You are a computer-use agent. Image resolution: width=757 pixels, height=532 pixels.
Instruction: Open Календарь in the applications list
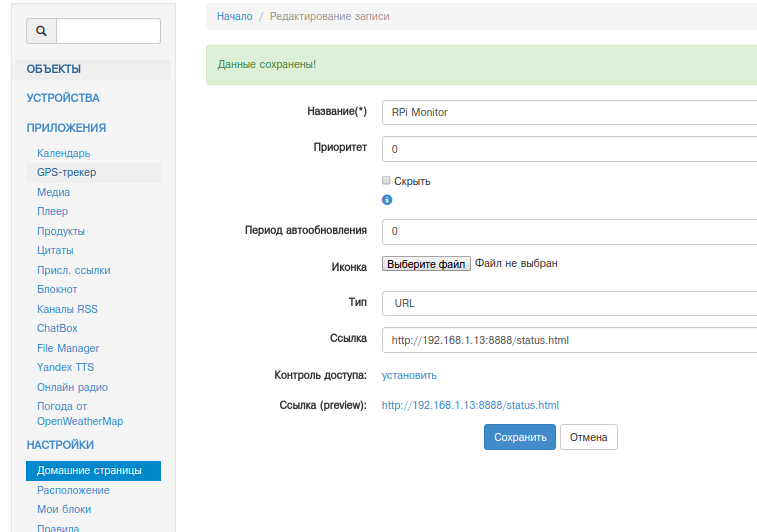63,153
